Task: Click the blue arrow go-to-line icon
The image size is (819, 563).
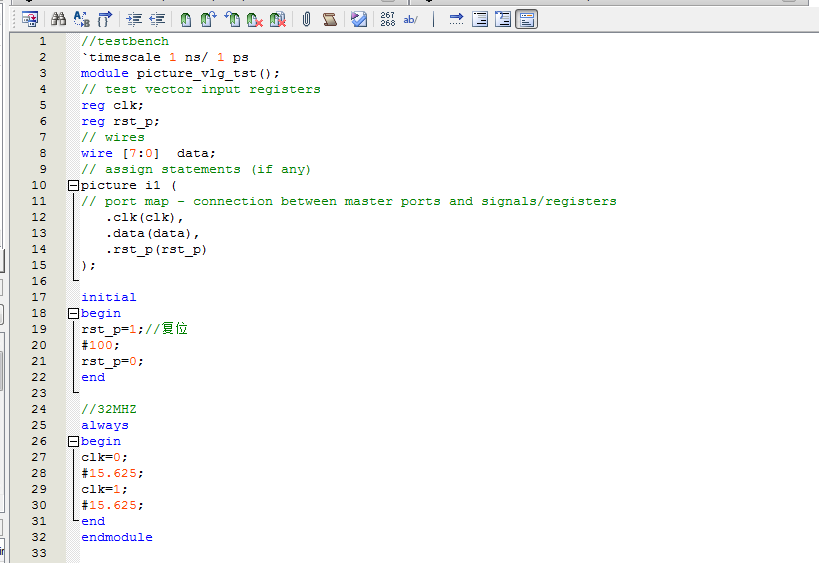Action: point(456,19)
